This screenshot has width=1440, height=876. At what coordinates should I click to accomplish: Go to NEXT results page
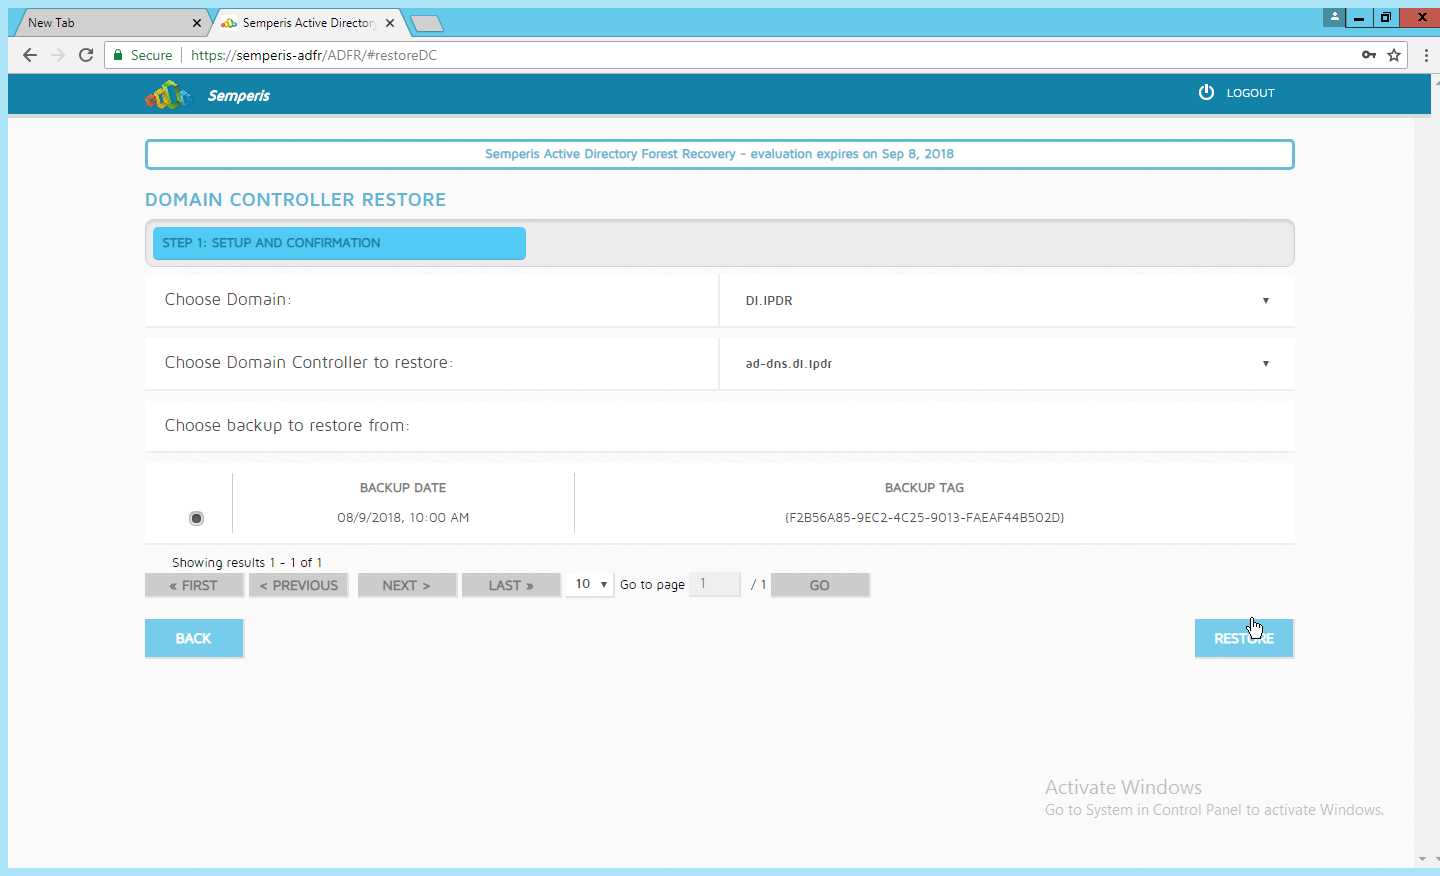pyautogui.click(x=407, y=585)
